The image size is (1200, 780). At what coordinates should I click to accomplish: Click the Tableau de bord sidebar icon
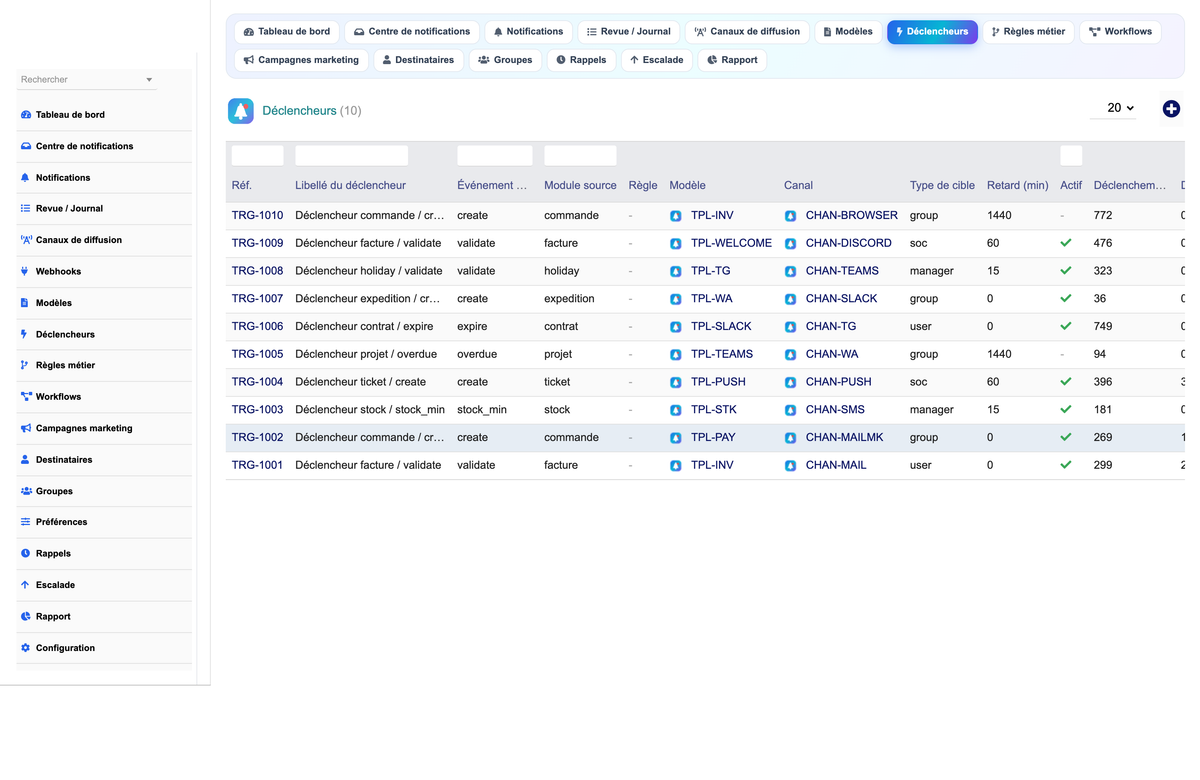[25, 115]
